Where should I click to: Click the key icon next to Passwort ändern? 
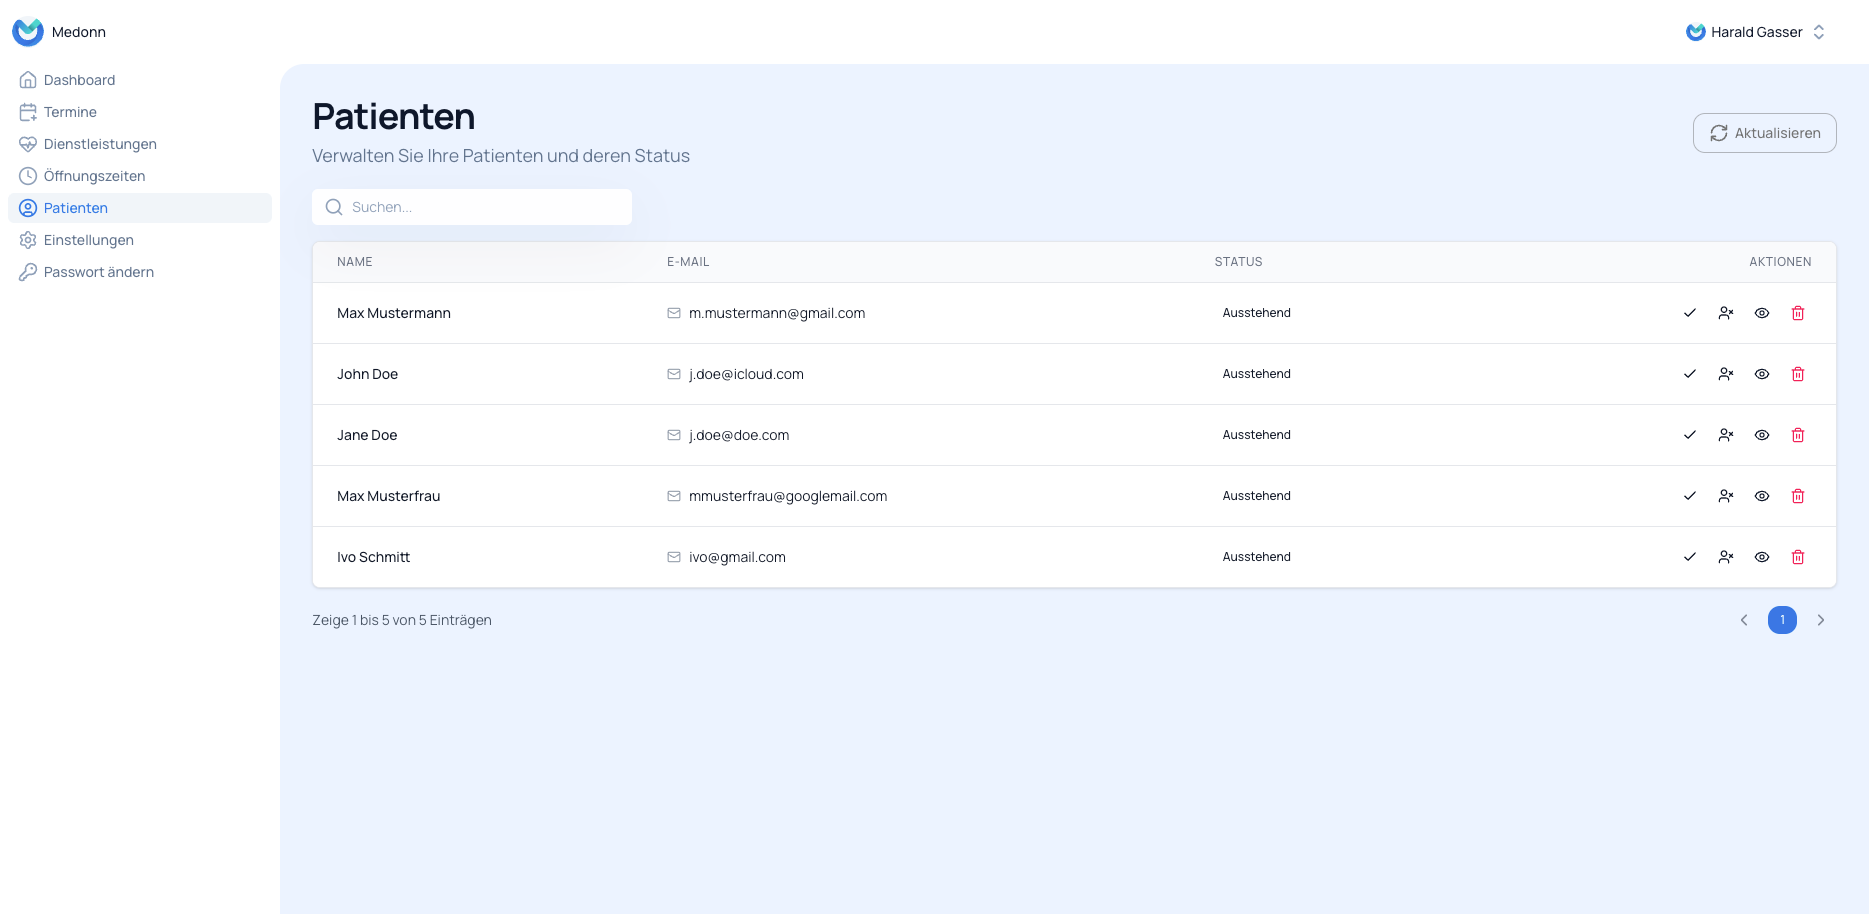point(28,271)
